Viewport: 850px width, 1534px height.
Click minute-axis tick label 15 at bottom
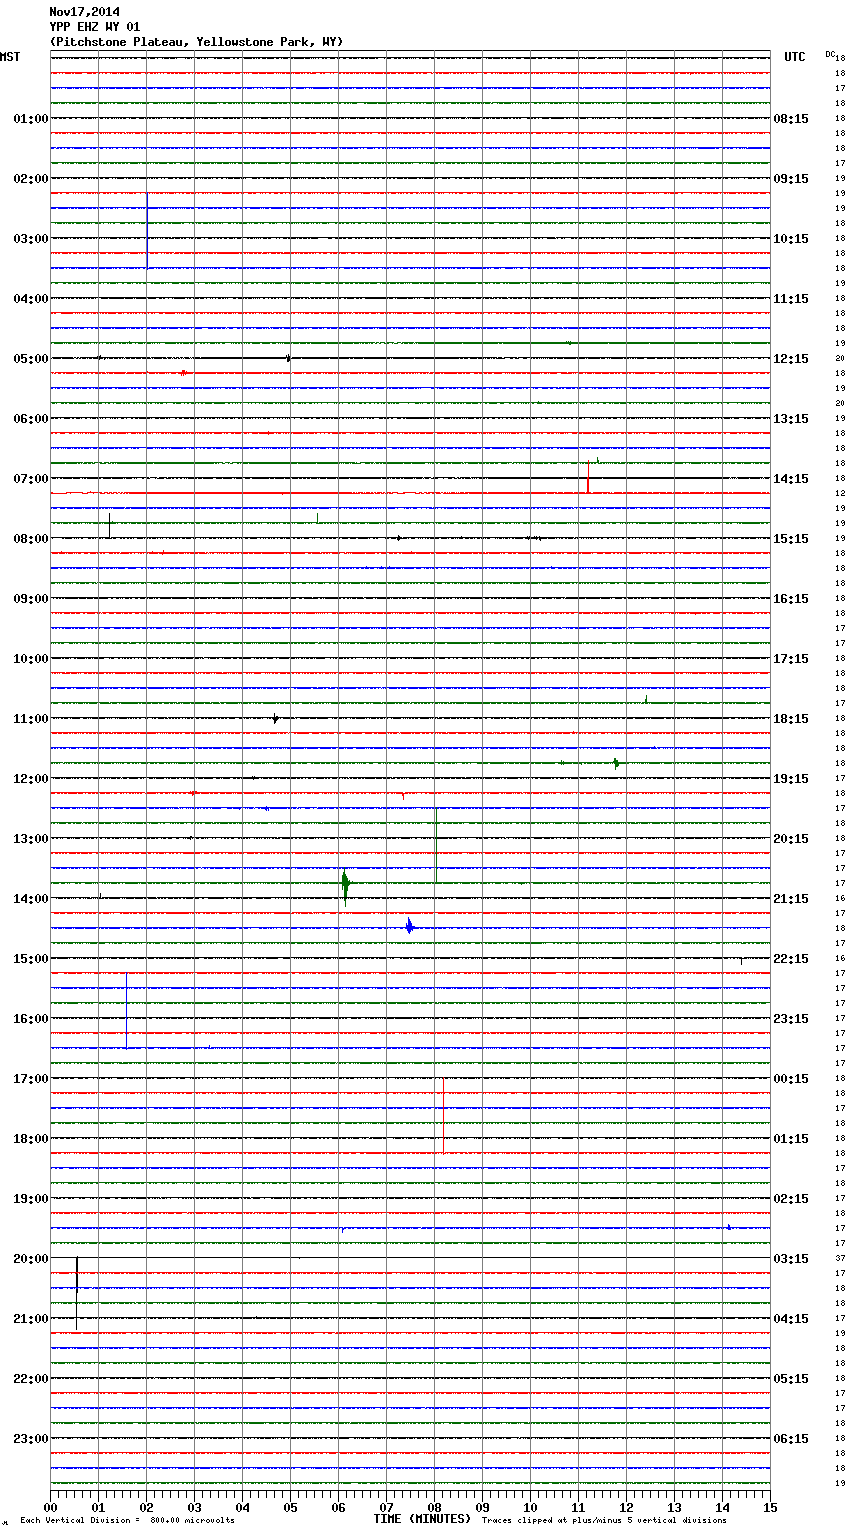(770, 1508)
